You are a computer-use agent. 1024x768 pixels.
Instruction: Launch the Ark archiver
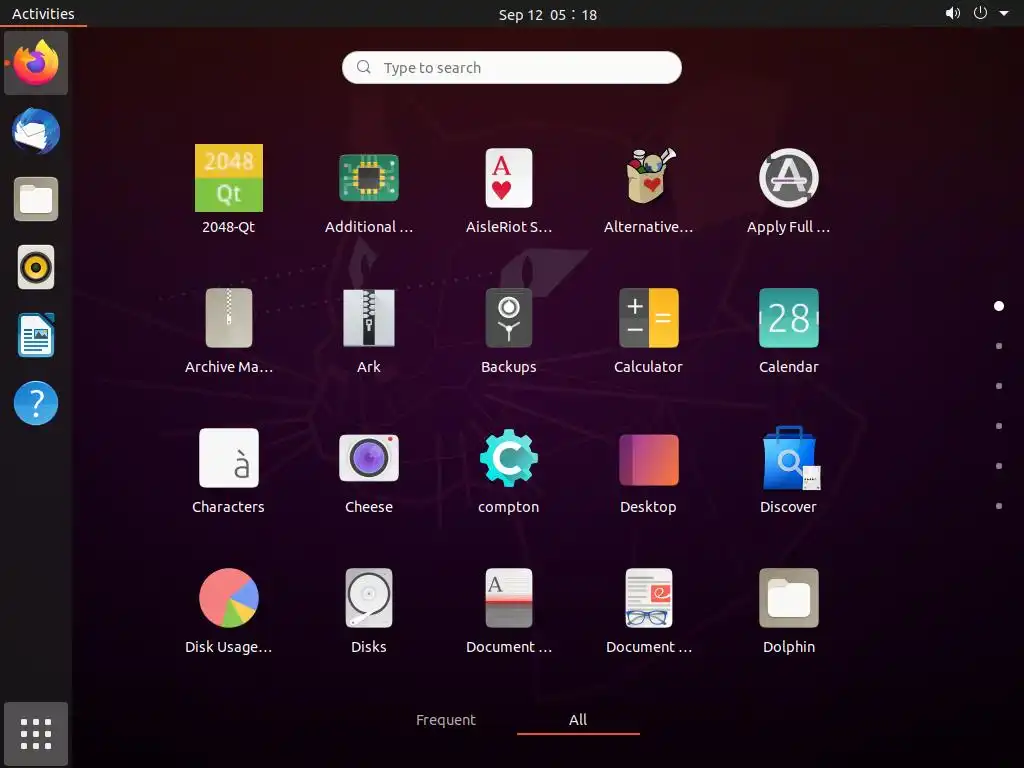coord(368,317)
